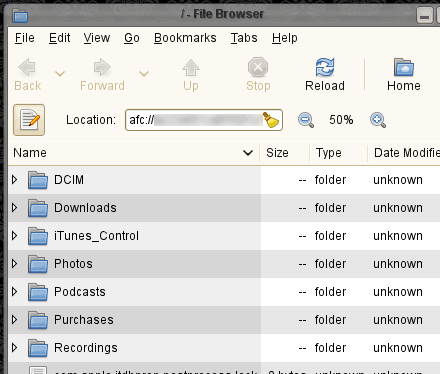Go to the Home folder
Viewport: 440px width, 374px height.
click(404, 75)
